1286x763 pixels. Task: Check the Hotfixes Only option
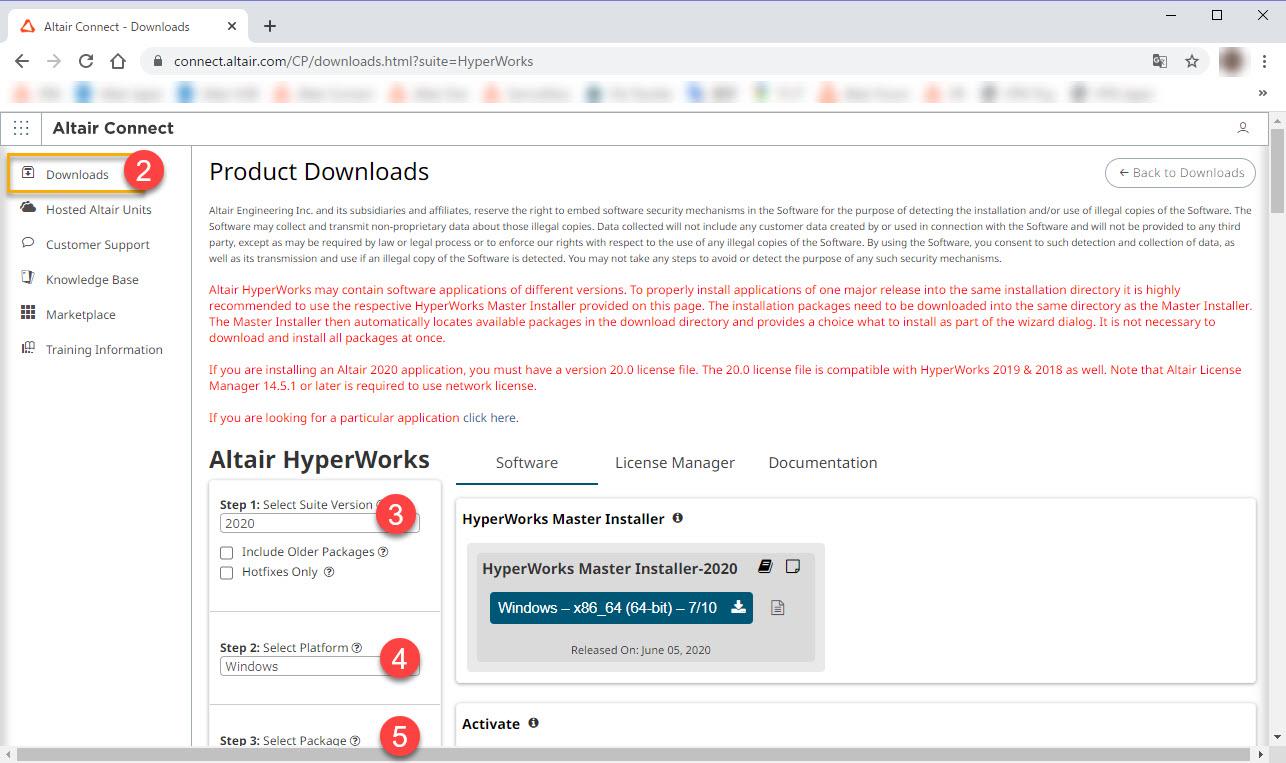tap(226, 572)
